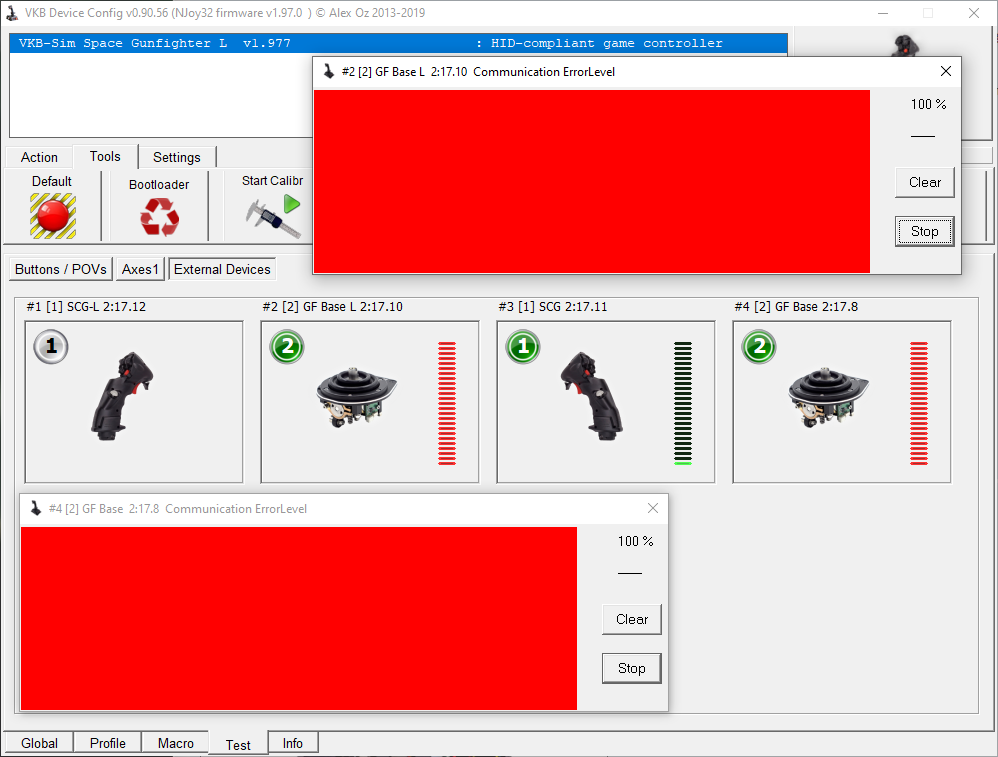This screenshot has width=998, height=757.
Task: Click the Default label text
Action: click(x=52, y=181)
